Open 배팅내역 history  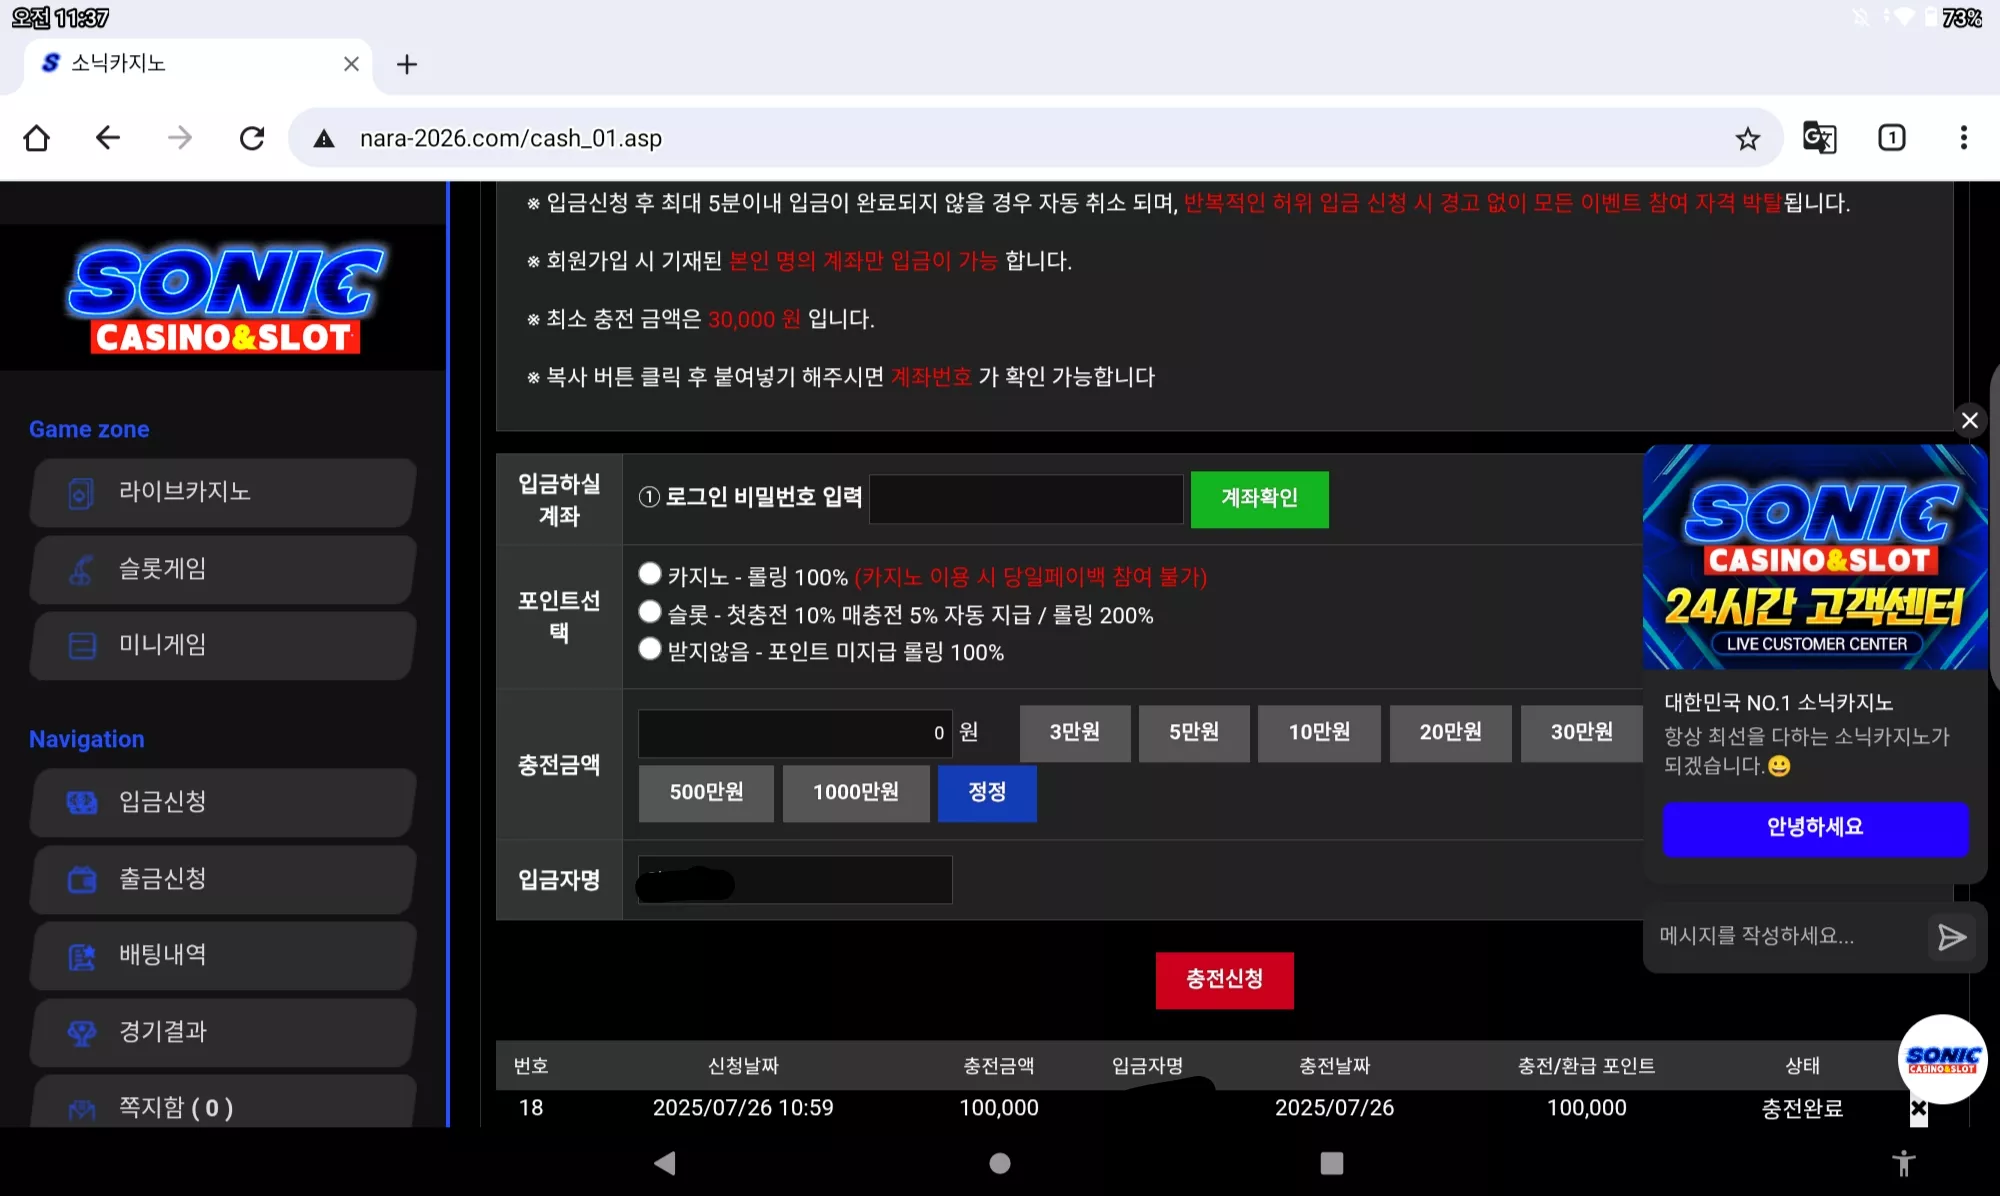(224, 956)
